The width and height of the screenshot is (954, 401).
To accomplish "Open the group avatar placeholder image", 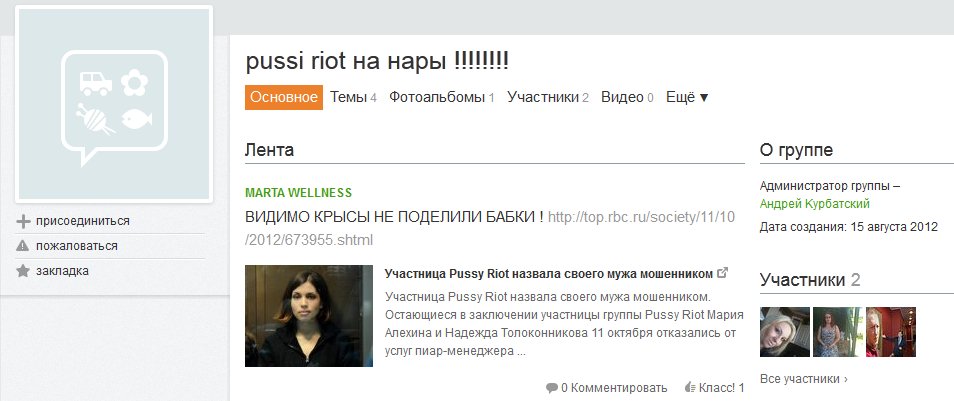I will [x=114, y=104].
